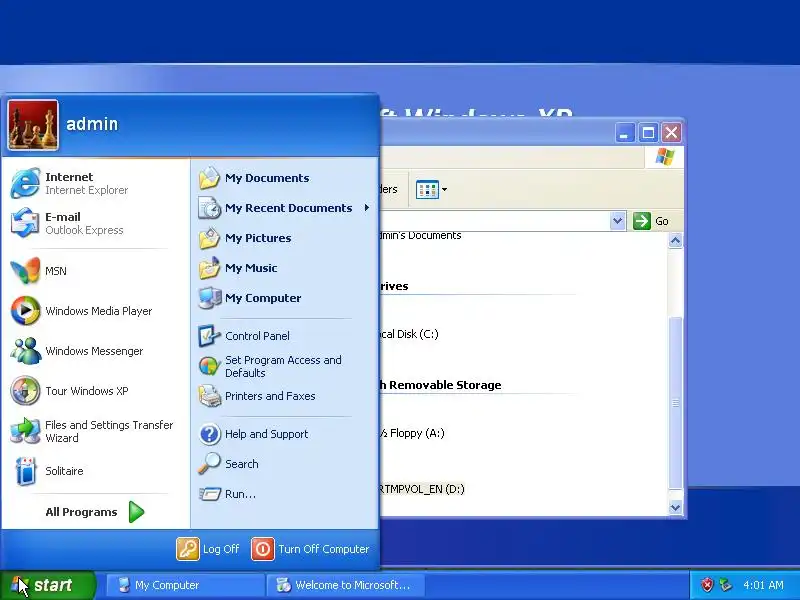Start the Tour Windows XP entry
Image resolution: width=800 pixels, height=600 pixels.
95,391
